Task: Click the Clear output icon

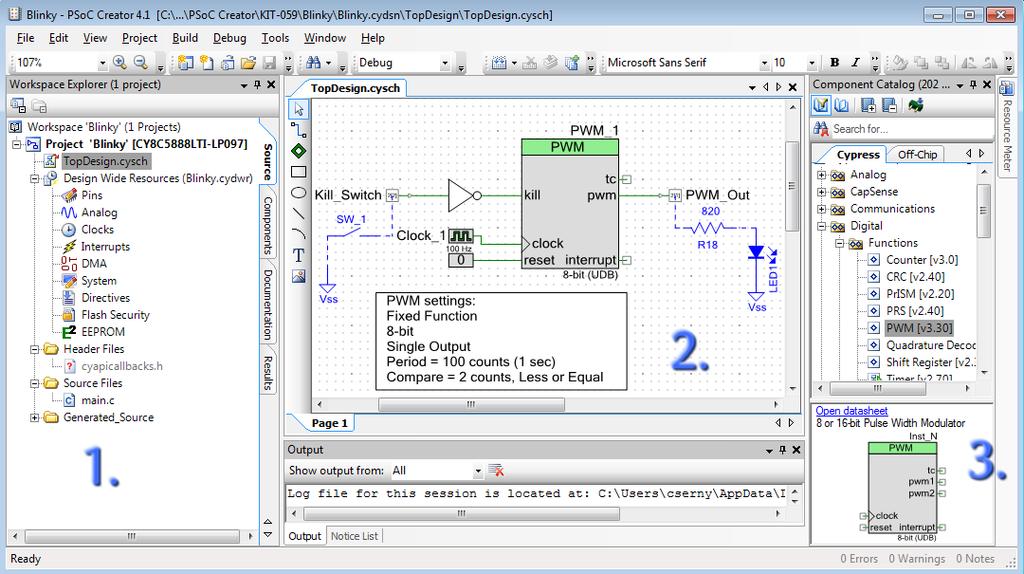Action: click(496, 470)
